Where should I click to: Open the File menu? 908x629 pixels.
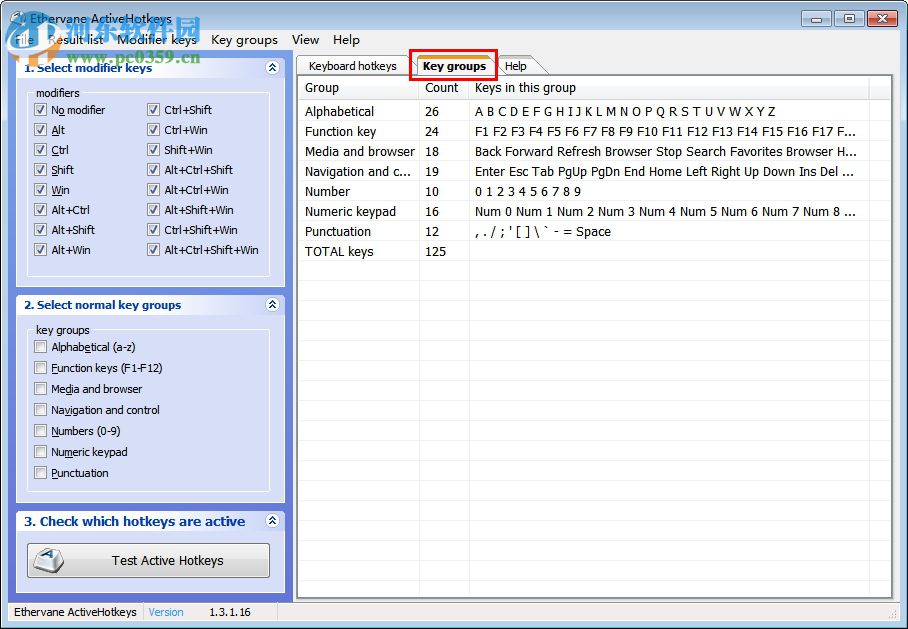click(24, 40)
